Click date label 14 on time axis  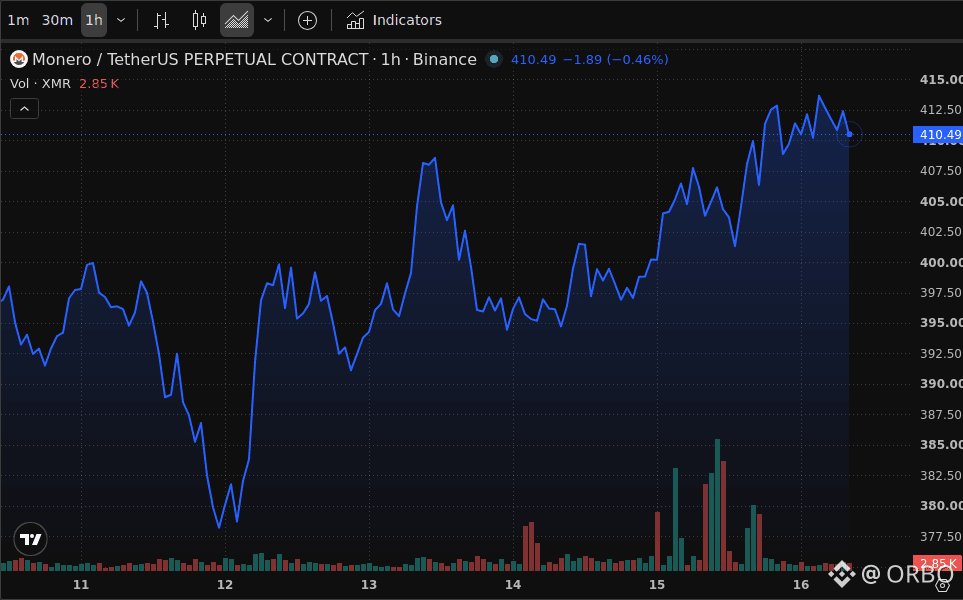click(x=513, y=585)
